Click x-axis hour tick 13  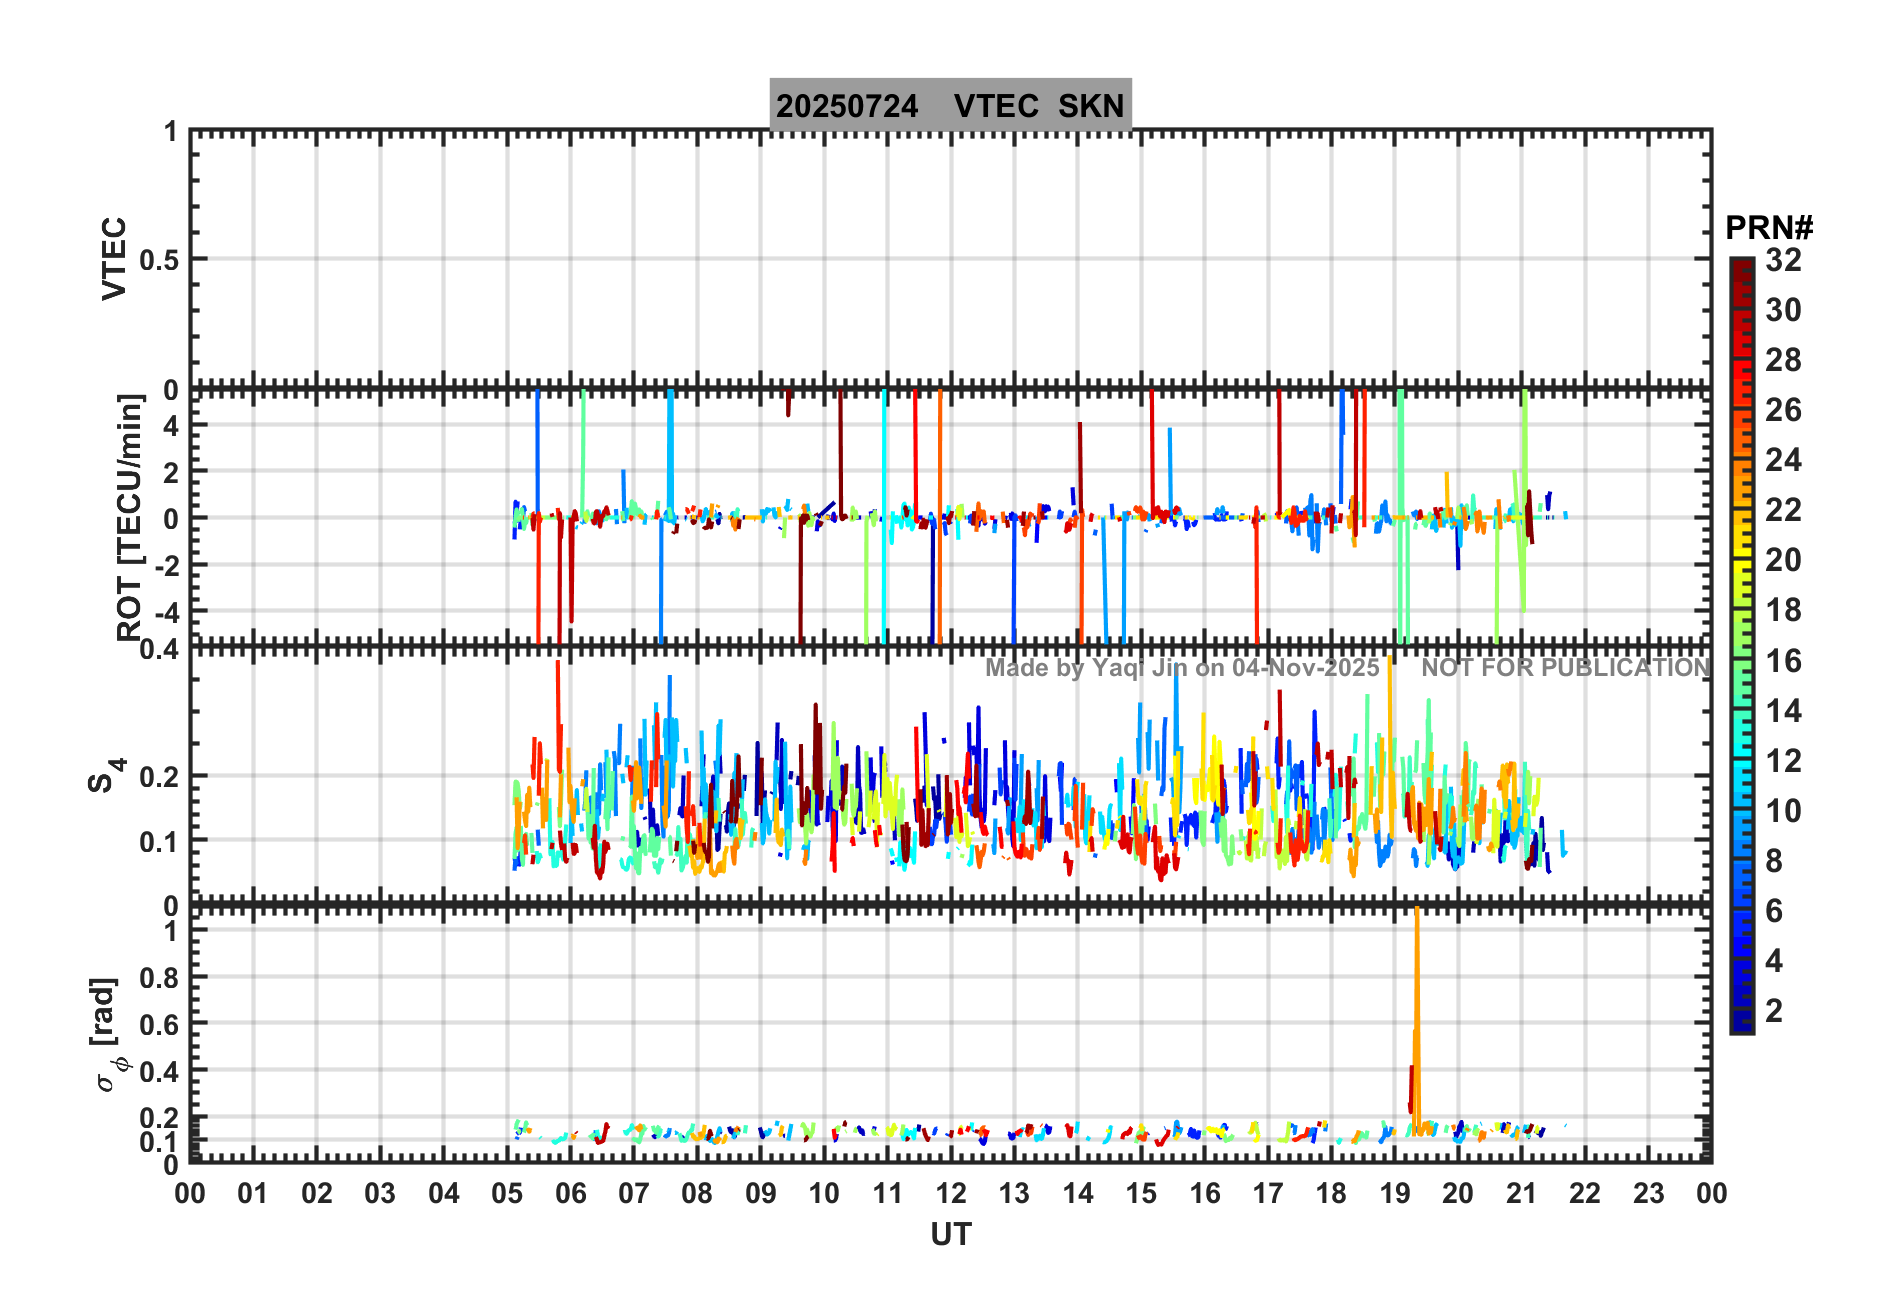tap(1014, 1193)
